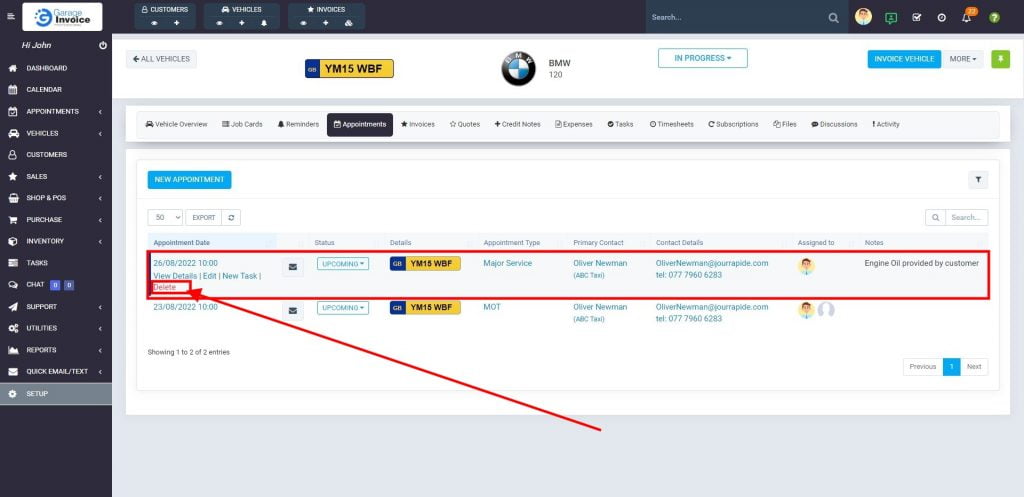Expand the MORE dropdown button
Viewport: 1024px width, 497px height.
click(964, 59)
